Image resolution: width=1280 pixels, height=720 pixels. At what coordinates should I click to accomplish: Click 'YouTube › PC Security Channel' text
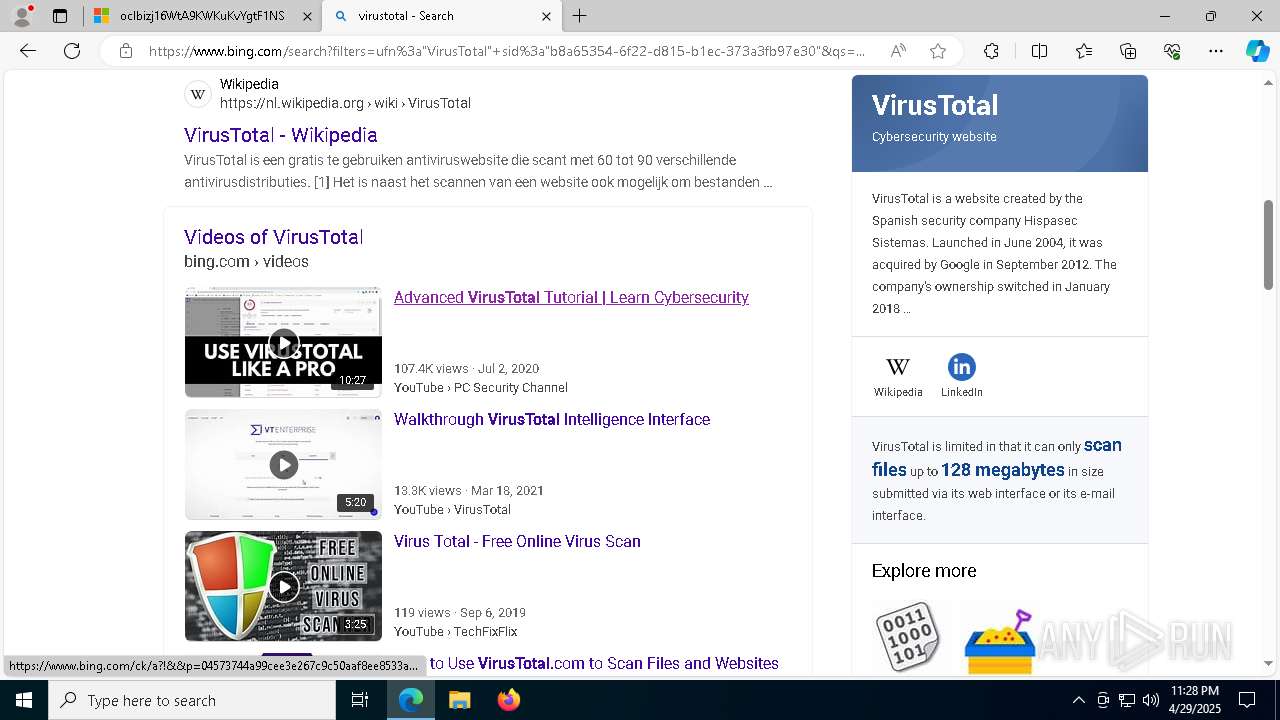[480, 387]
